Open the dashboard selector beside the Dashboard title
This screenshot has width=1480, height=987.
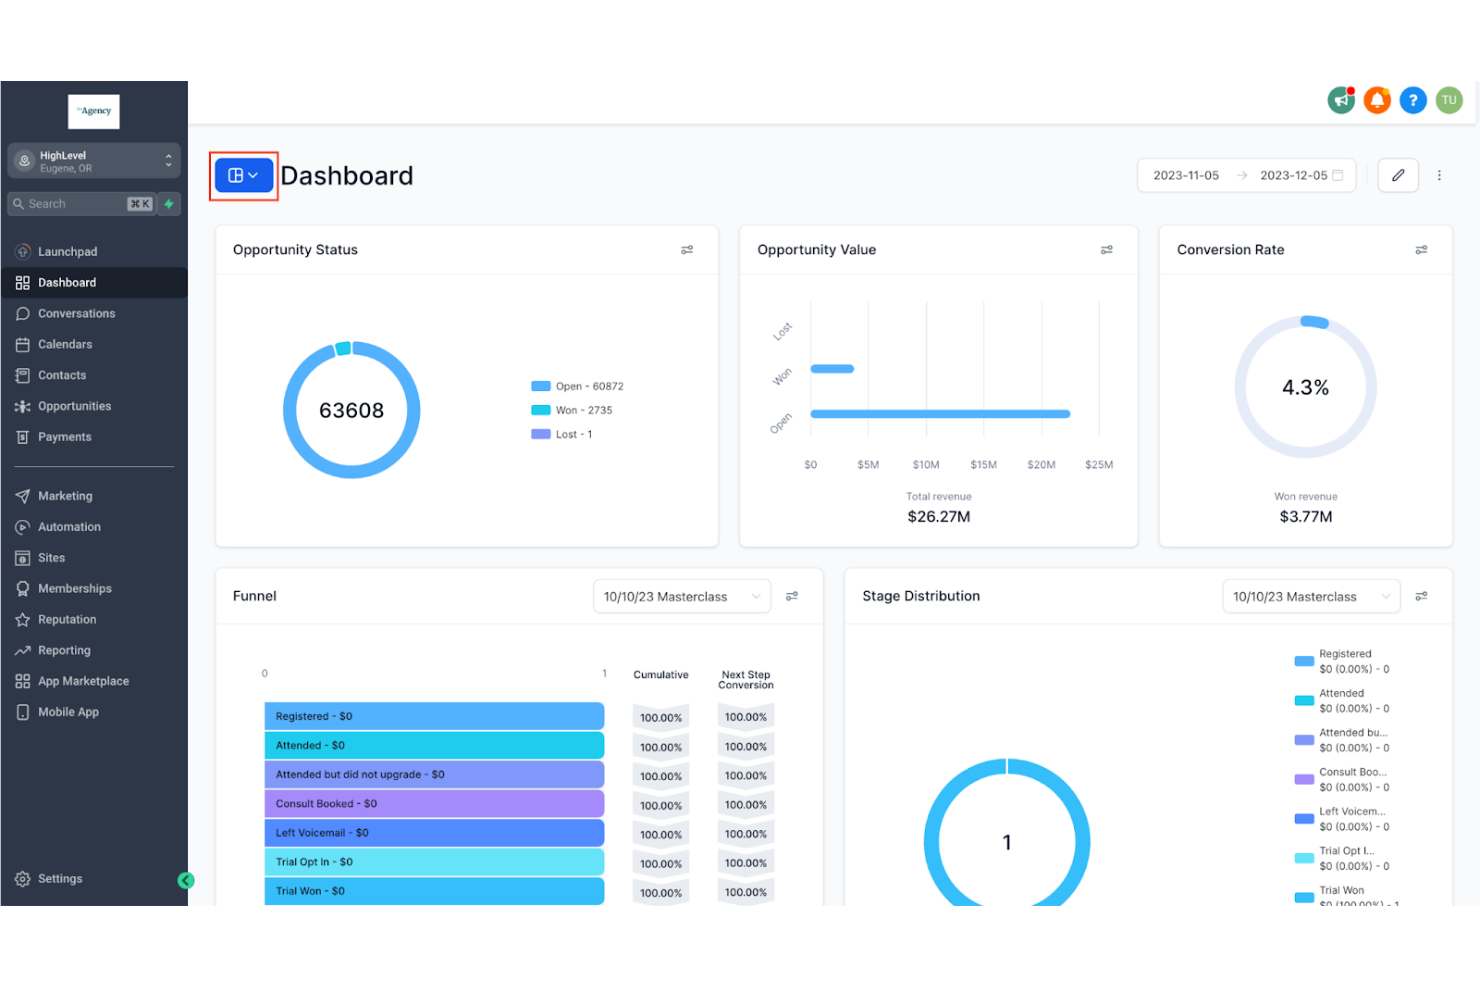pyautogui.click(x=242, y=175)
